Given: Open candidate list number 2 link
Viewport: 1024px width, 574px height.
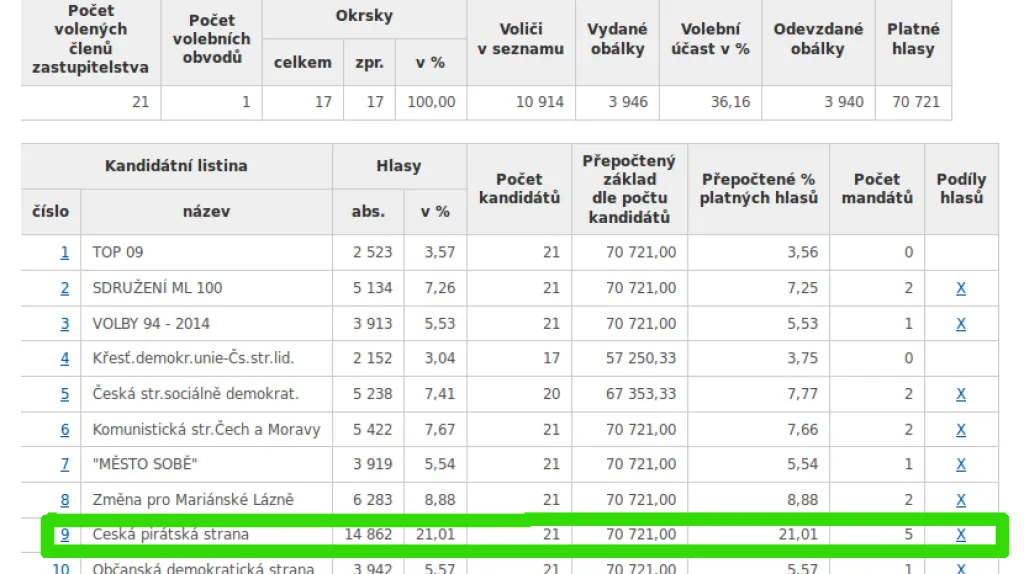Looking at the screenshot, I should tap(65, 288).
